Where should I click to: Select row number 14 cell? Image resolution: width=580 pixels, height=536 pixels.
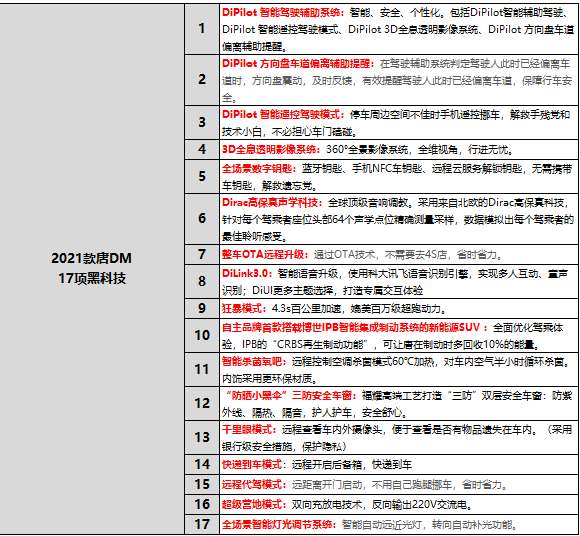(x=202, y=464)
